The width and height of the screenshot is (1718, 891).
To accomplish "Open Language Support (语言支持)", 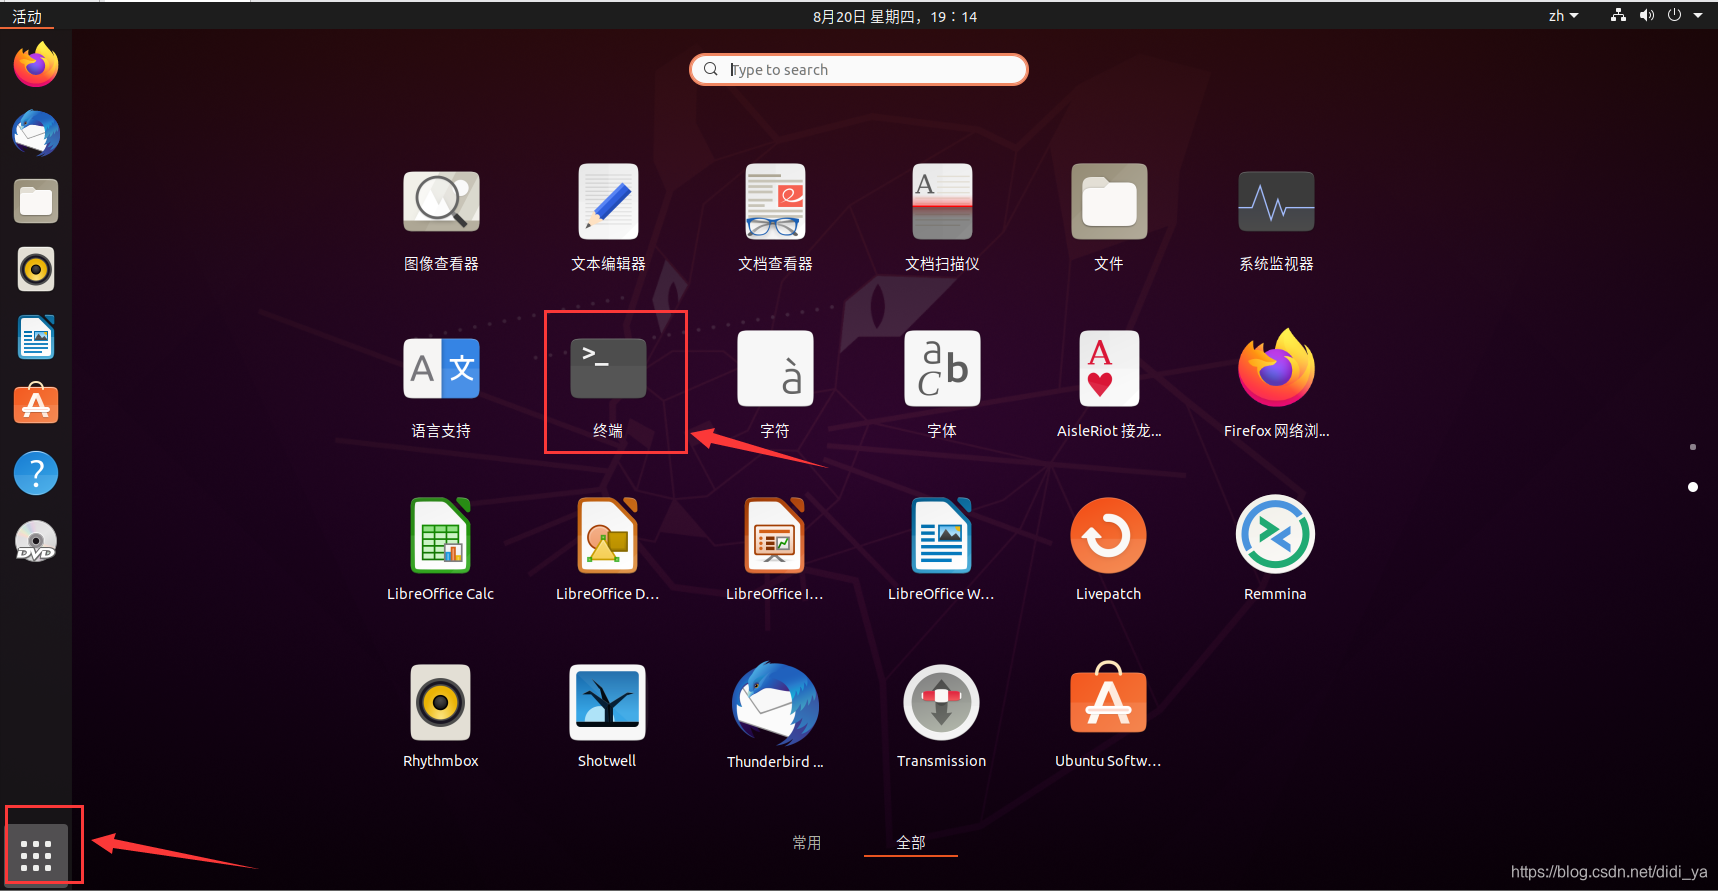I will pyautogui.click(x=441, y=385).
